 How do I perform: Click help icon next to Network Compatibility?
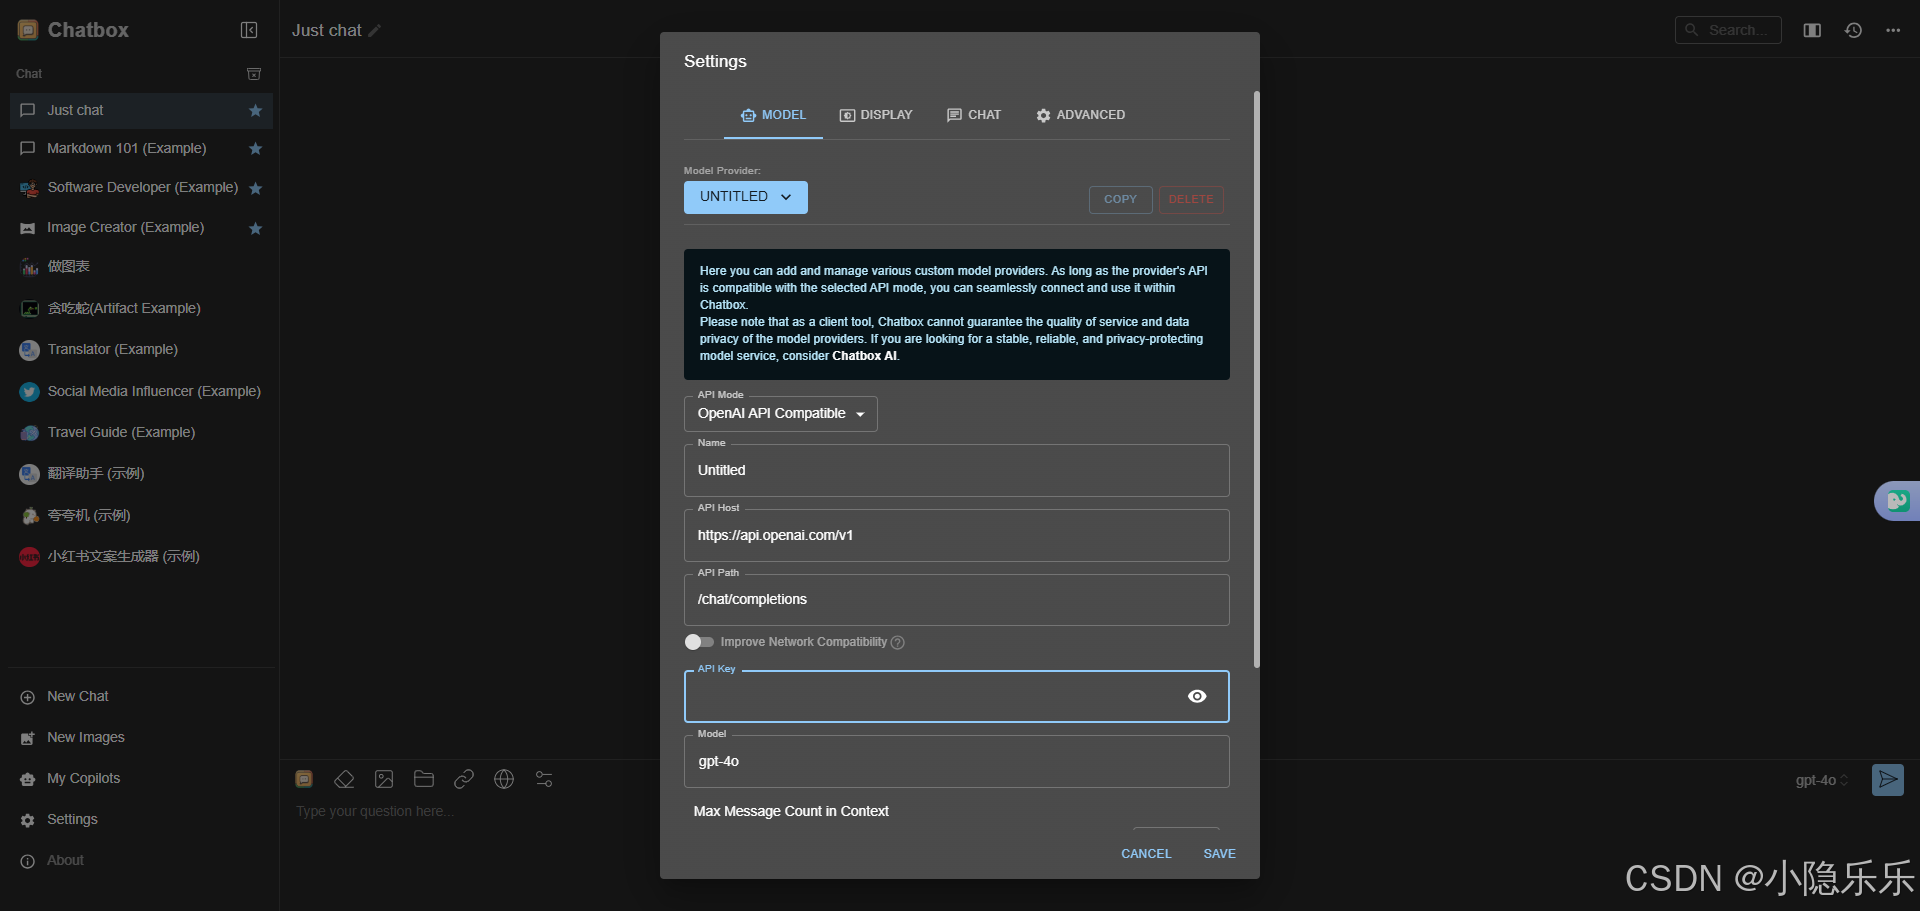[898, 643]
